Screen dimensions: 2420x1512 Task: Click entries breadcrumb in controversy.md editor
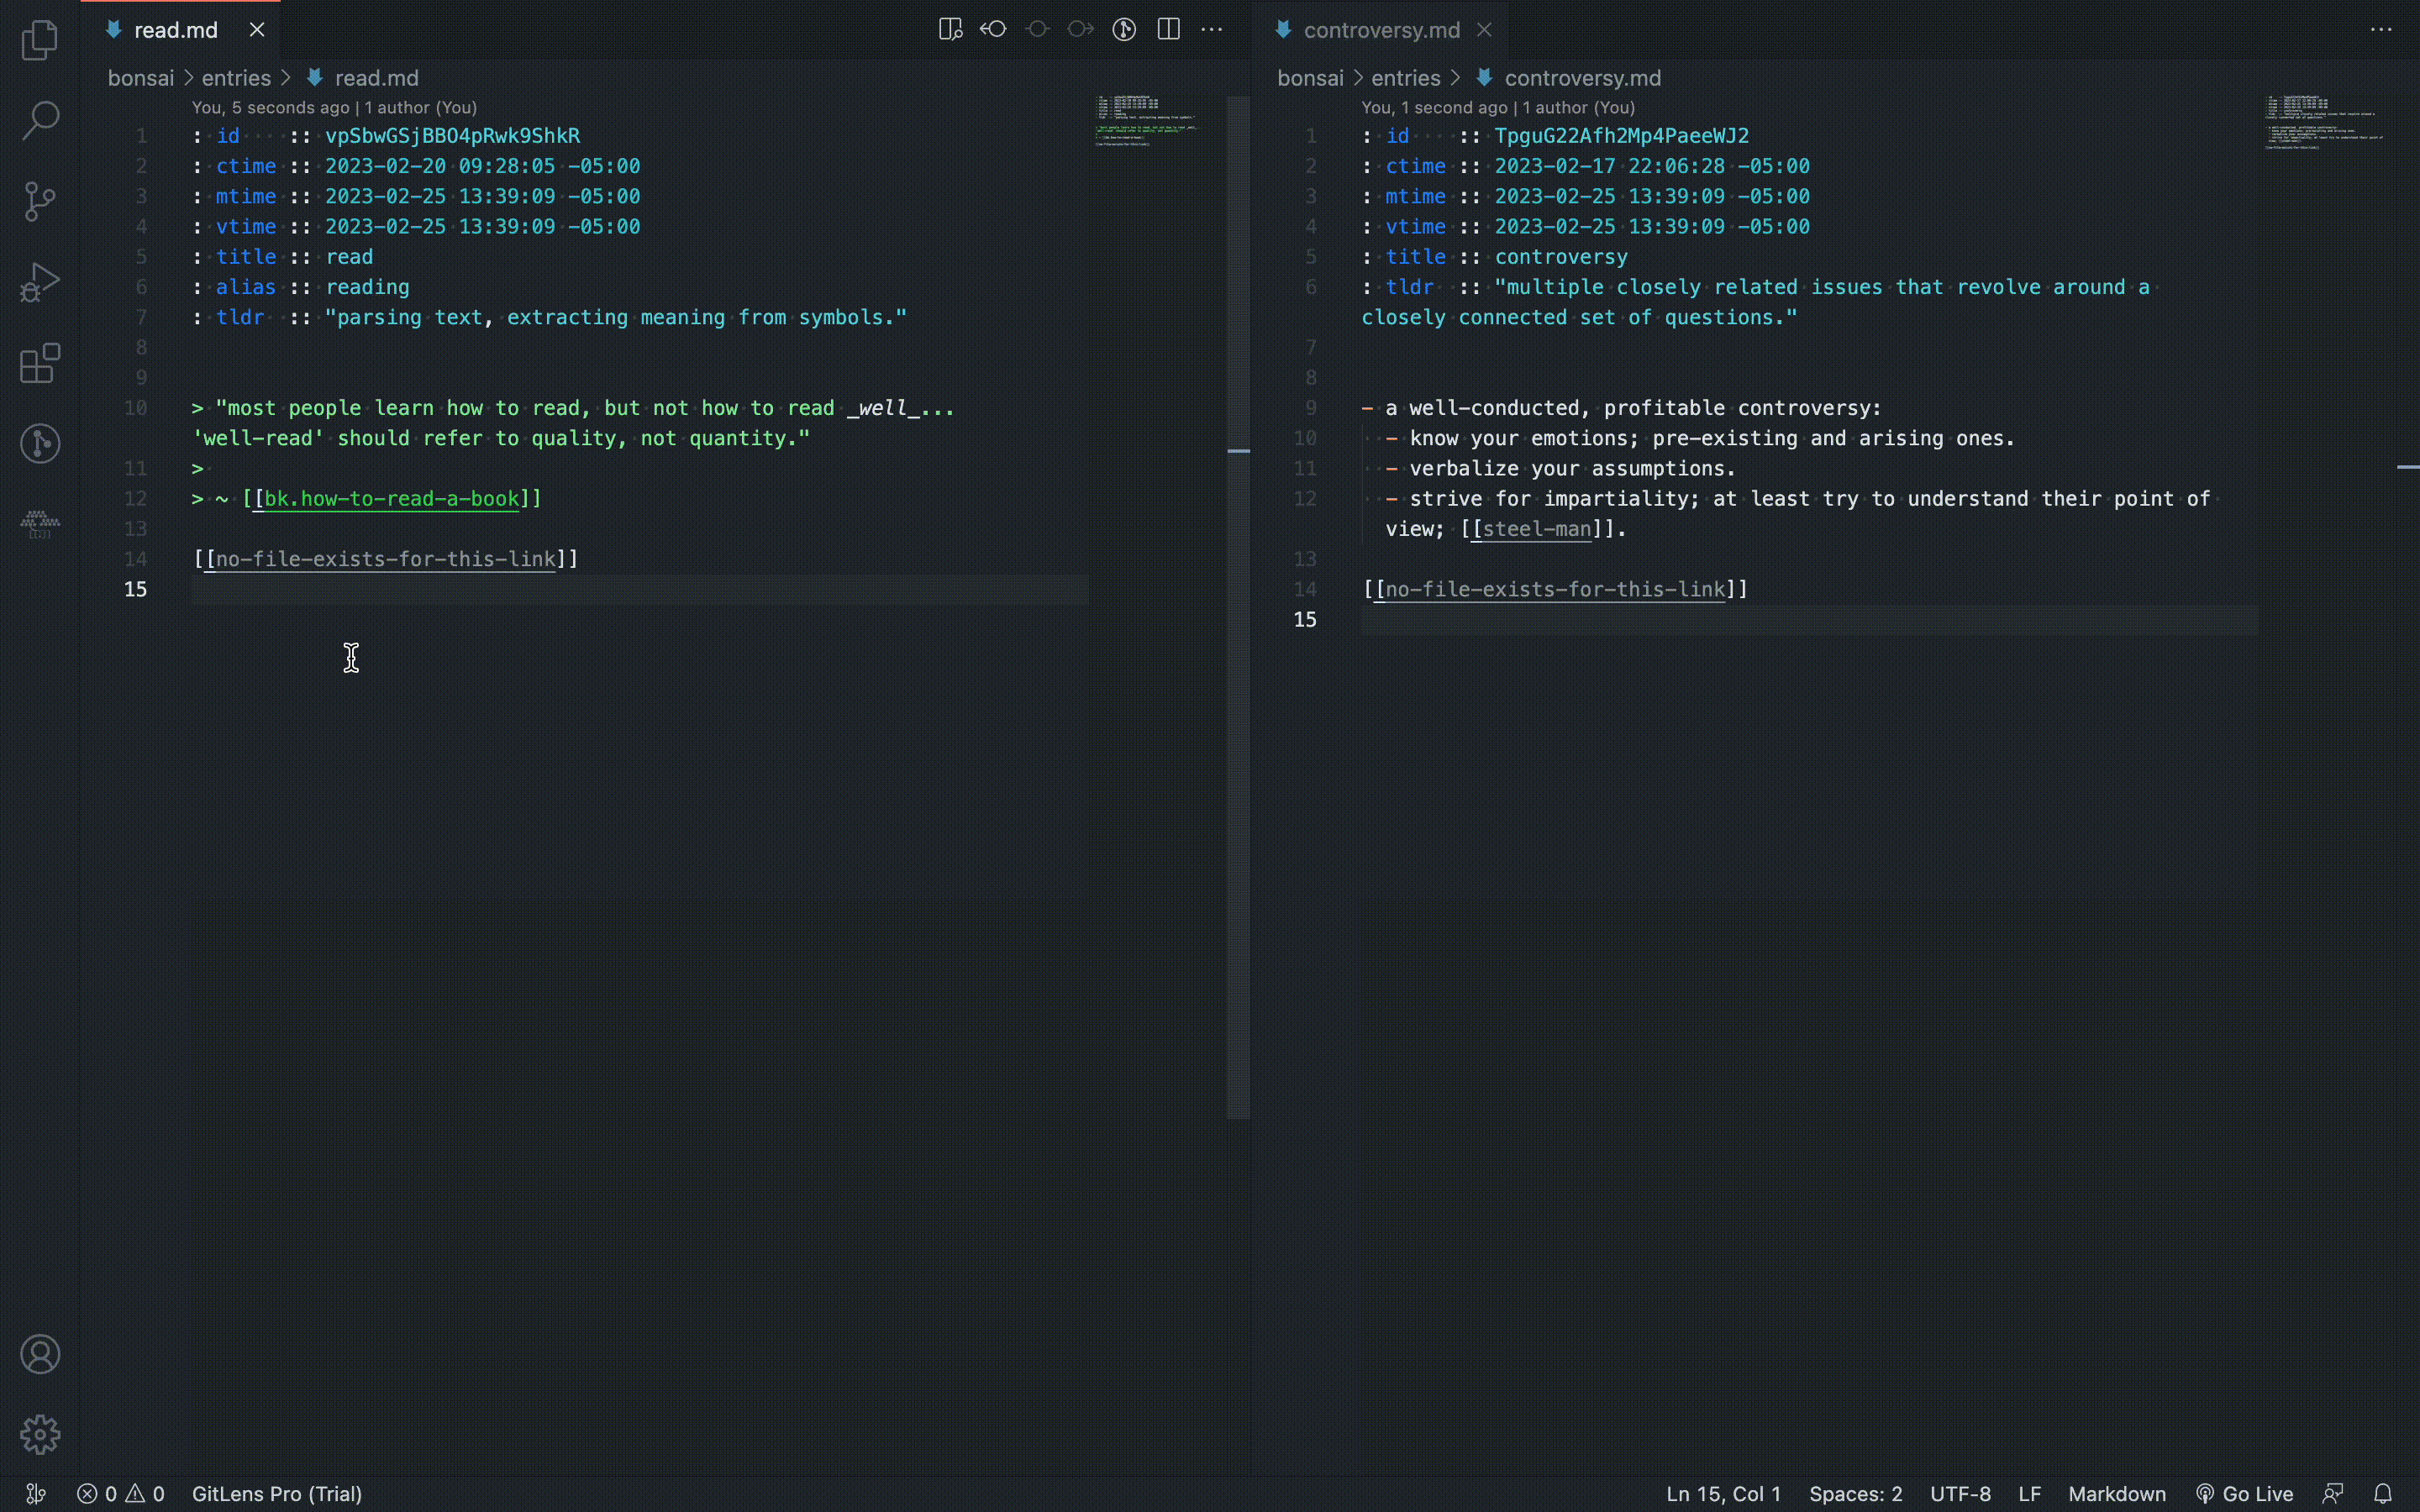coord(1405,78)
